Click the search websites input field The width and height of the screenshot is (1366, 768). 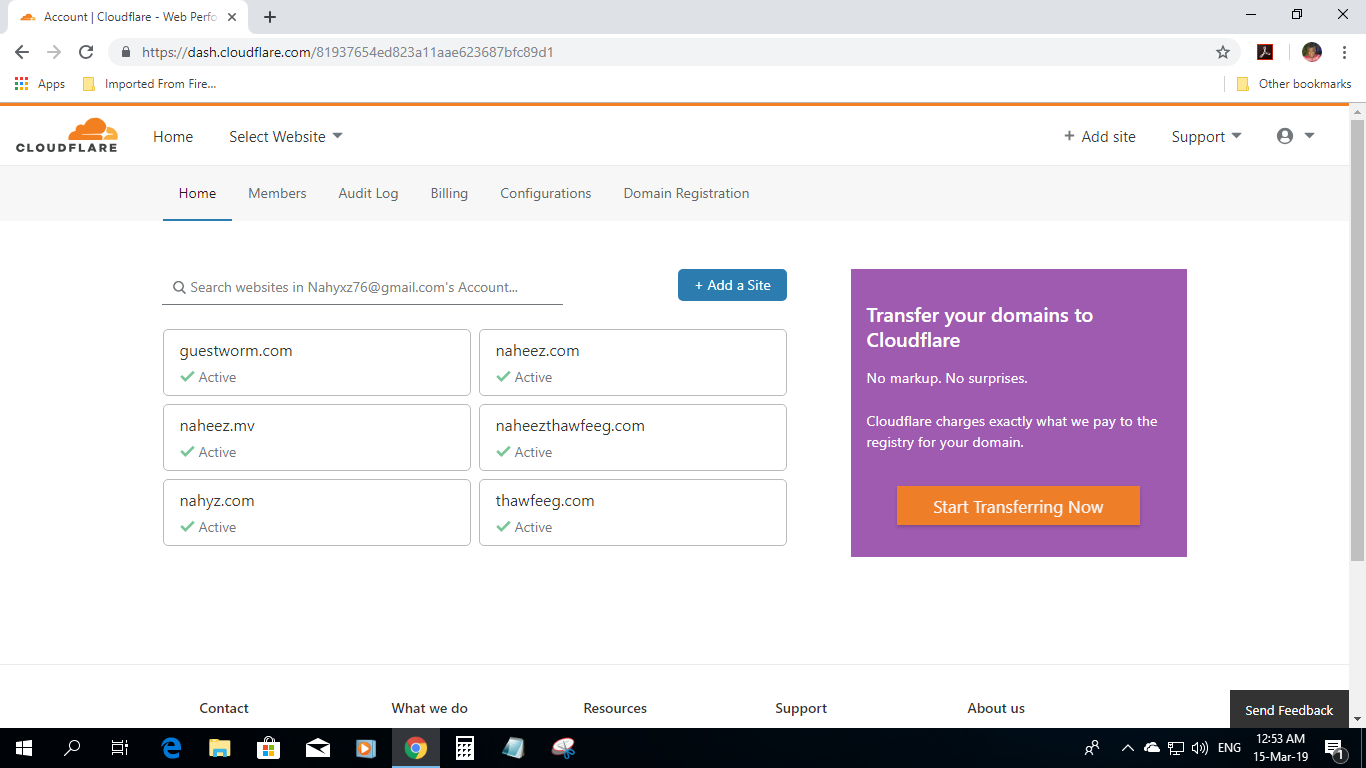(x=362, y=287)
